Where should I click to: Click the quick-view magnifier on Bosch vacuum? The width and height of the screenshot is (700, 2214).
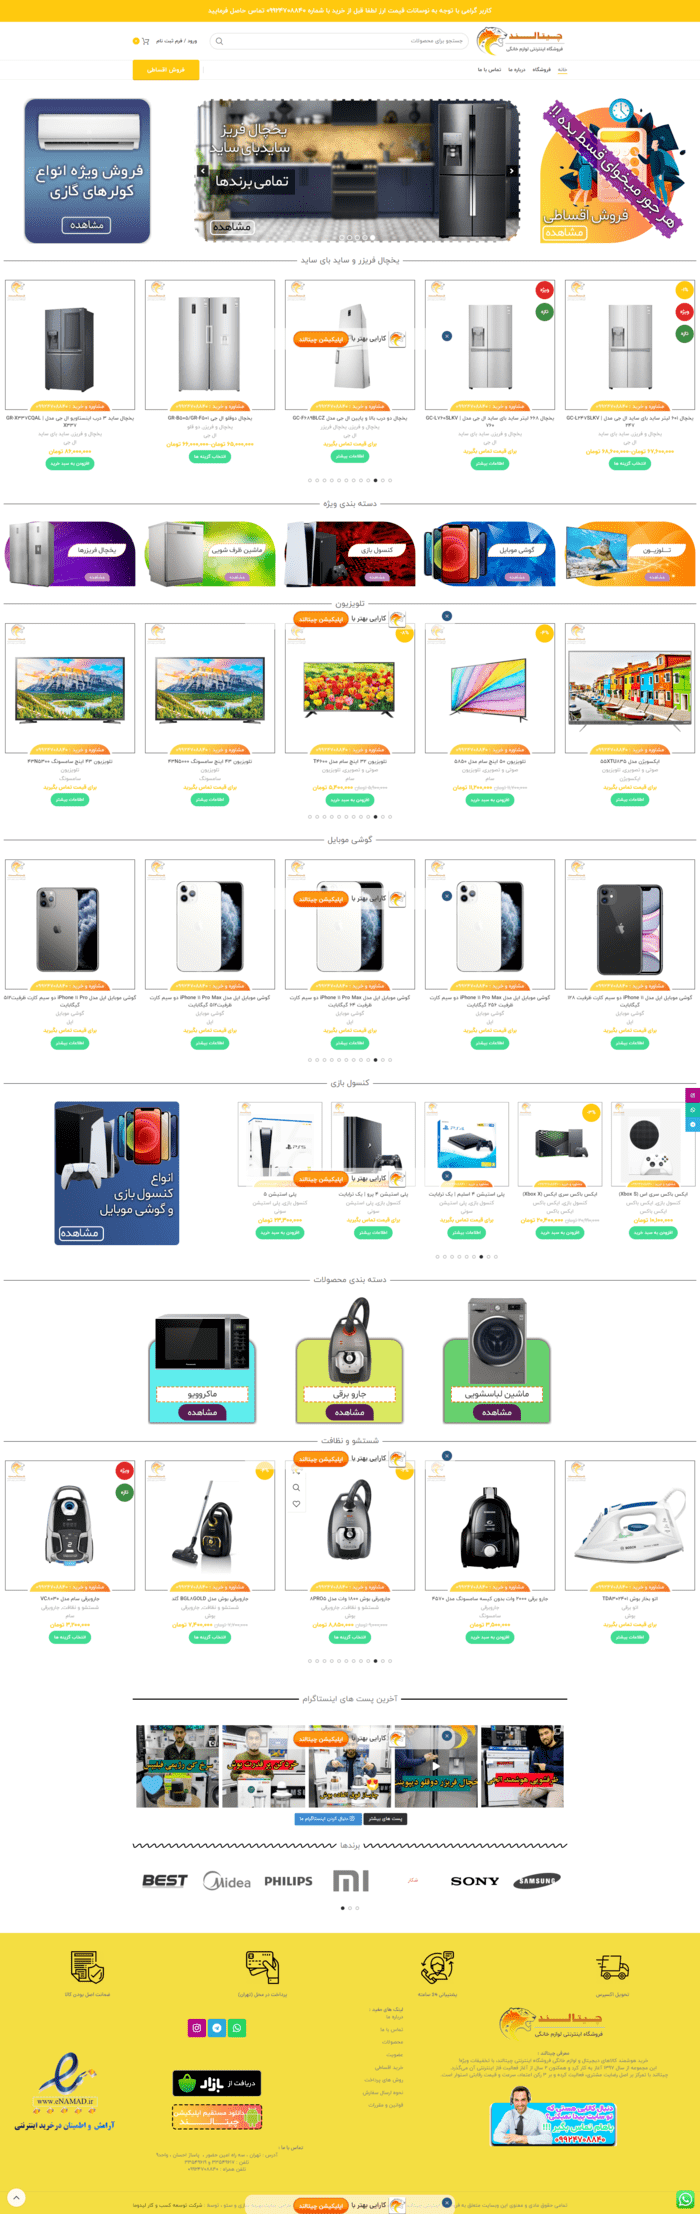pyautogui.click(x=296, y=1487)
